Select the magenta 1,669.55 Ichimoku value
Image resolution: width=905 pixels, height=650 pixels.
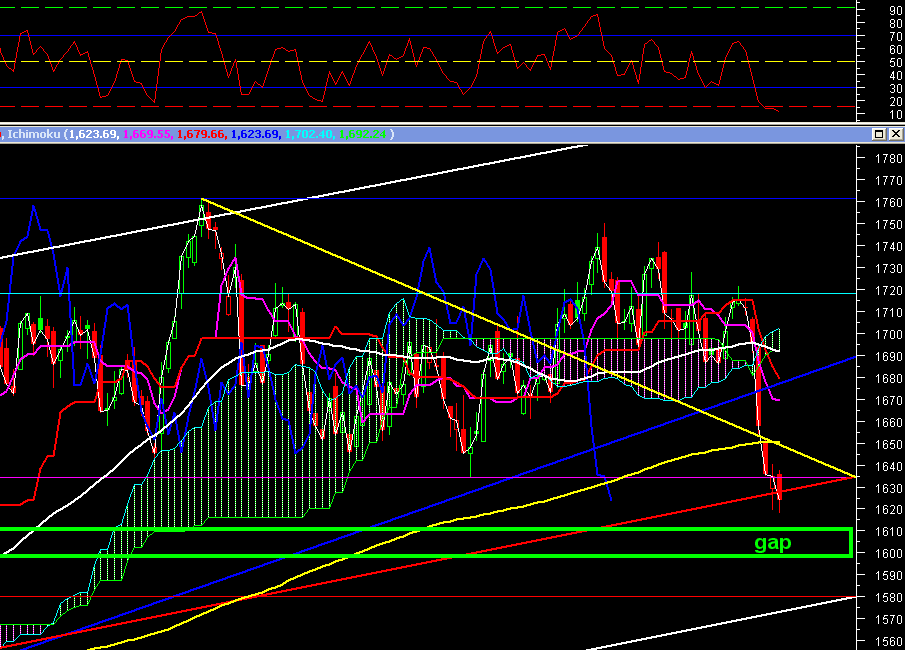147,134
